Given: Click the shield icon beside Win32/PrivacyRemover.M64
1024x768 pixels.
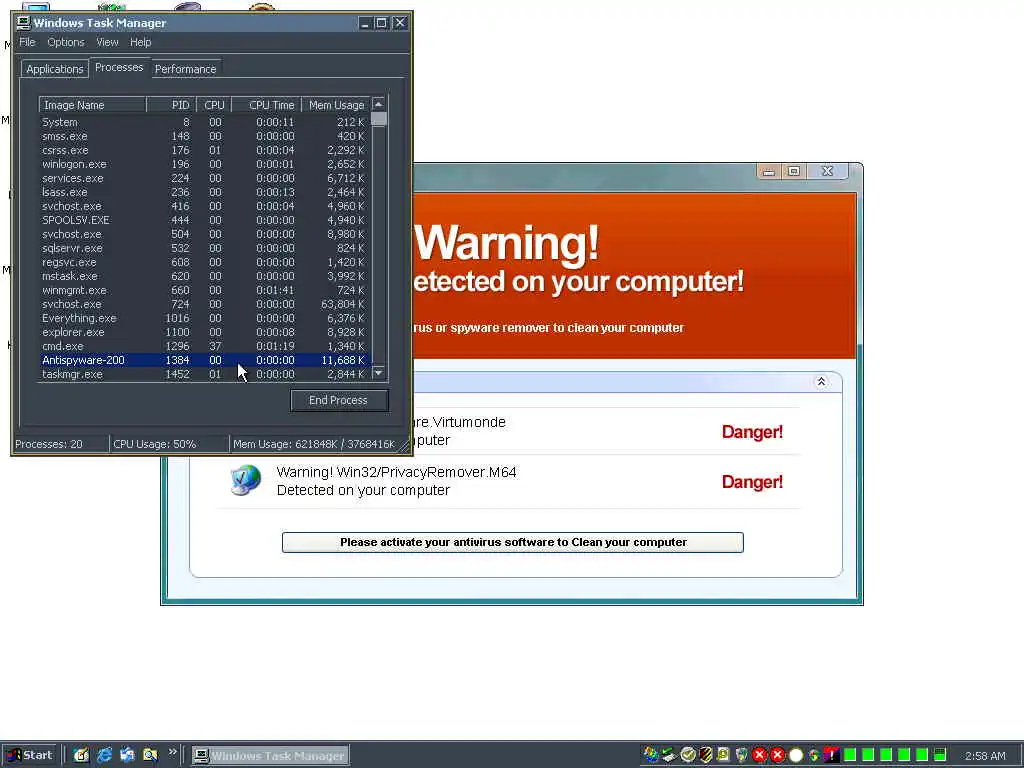Looking at the screenshot, I should (246, 480).
